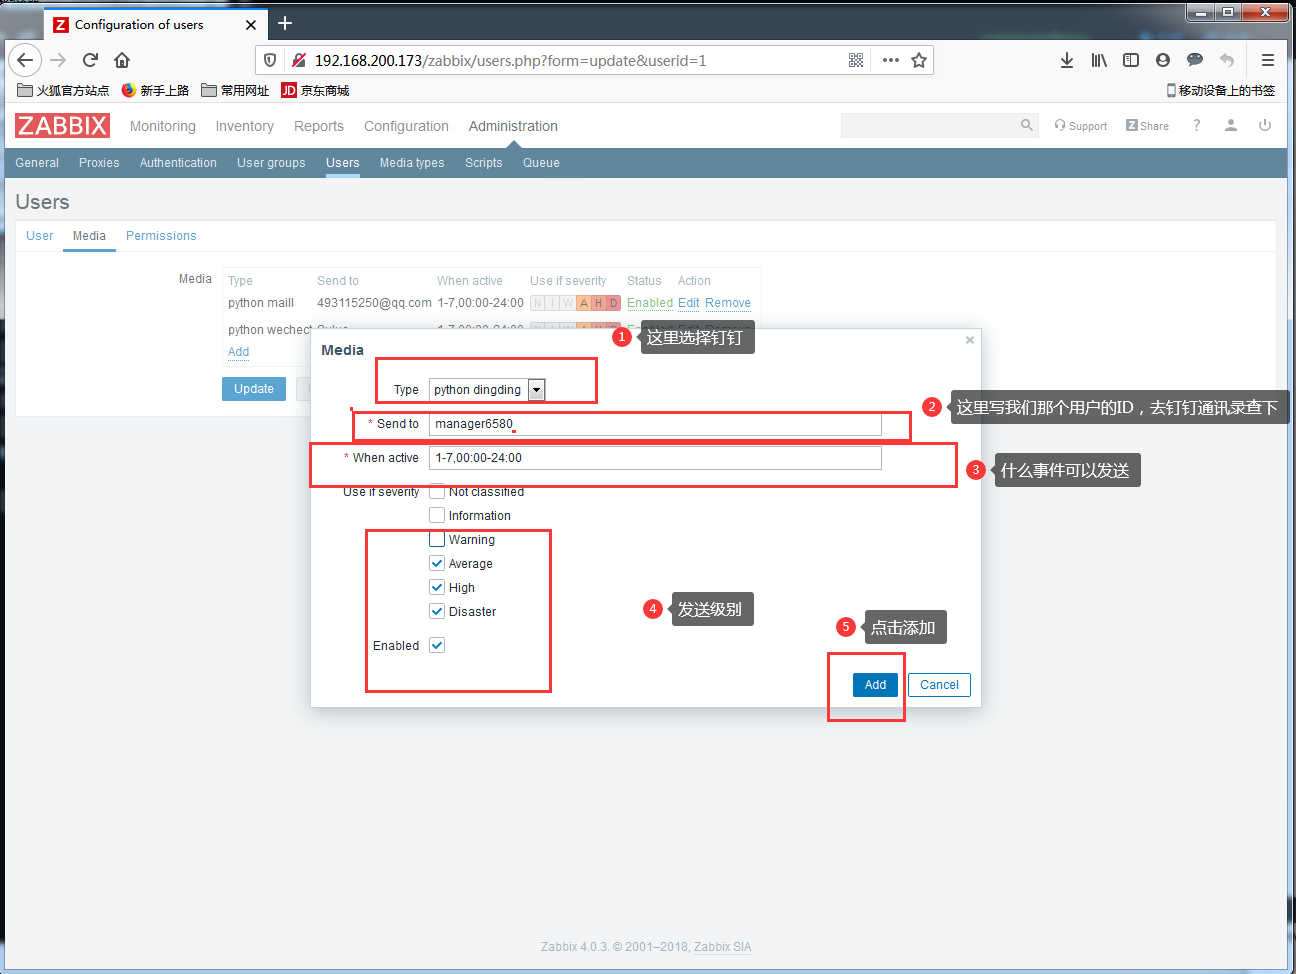1296x974 pixels.
Task: Click the Send to input field
Action: (655, 424)
